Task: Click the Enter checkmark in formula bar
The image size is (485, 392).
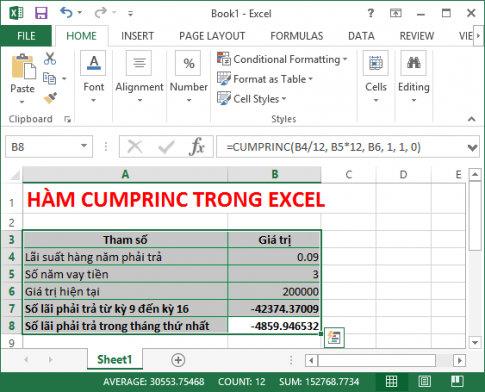Action: 166,147
